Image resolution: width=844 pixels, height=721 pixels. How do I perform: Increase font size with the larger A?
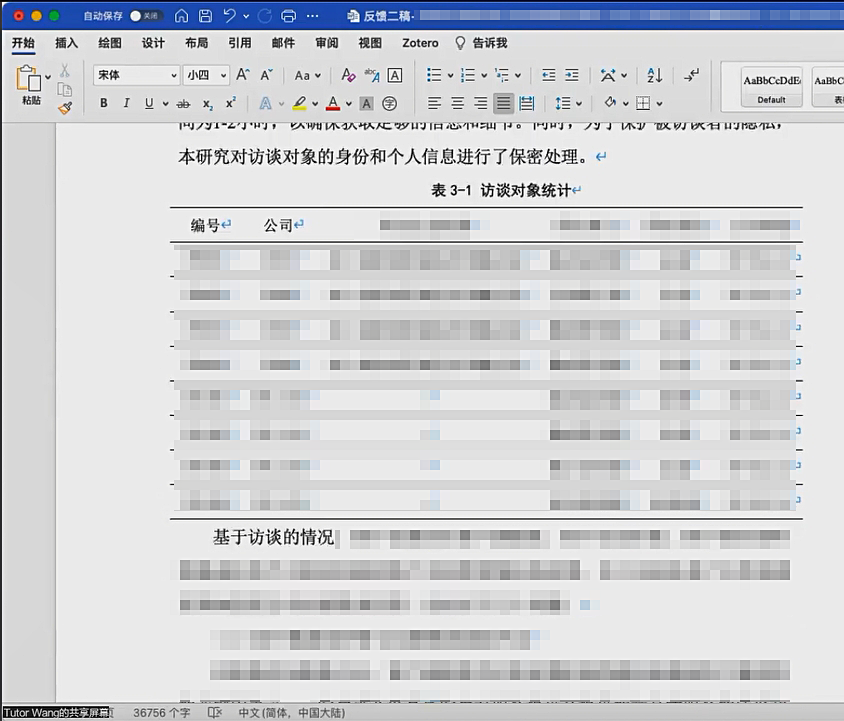click(243, 75)
